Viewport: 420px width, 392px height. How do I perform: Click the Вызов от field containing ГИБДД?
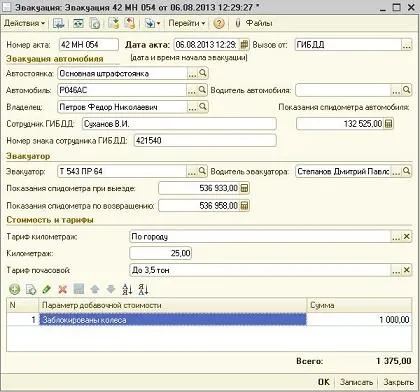click(x=348, y=45)
